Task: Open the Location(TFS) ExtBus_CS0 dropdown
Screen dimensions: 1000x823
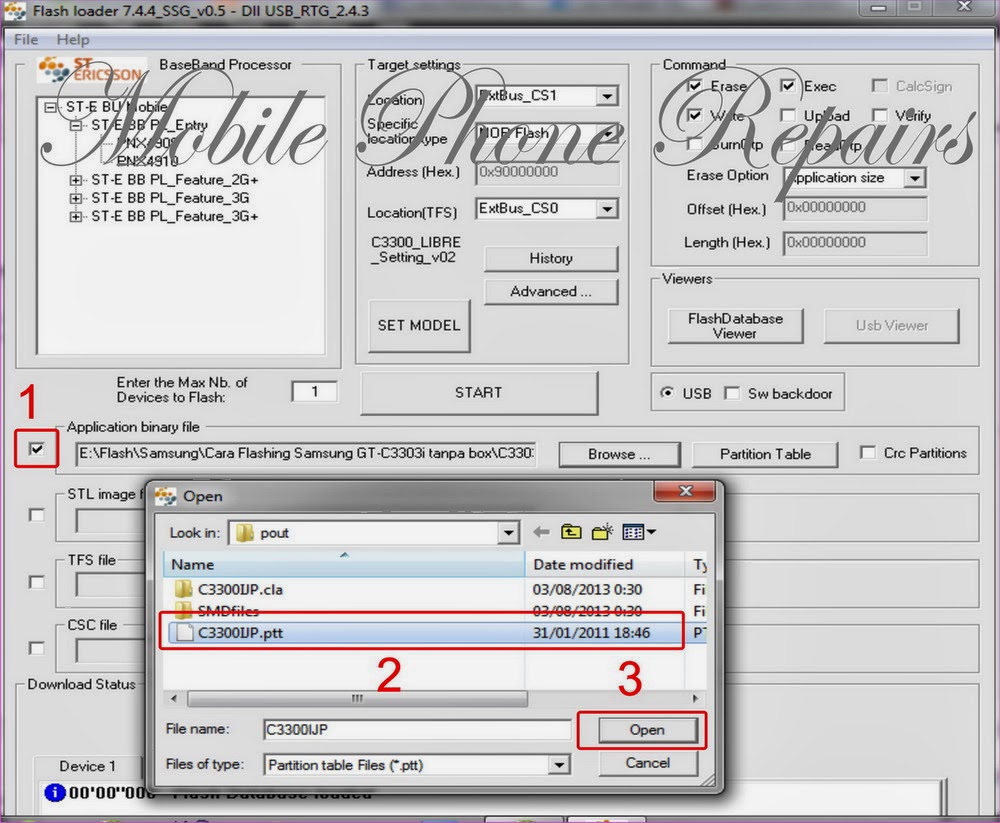Action: pyautogui.click(x=607, y=209)
